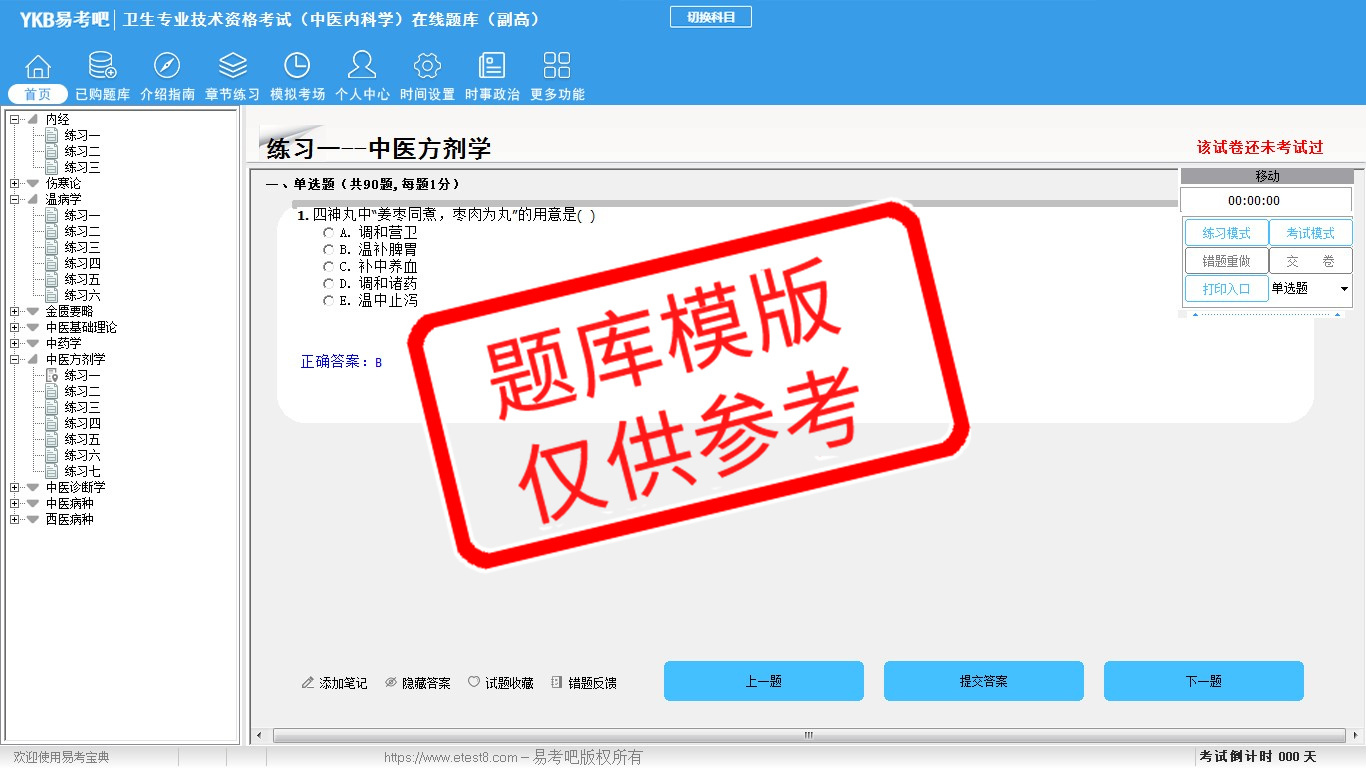Expand the 金匮要略 tree node
This screenshot has width=1366, height=768.
point(15,311)
